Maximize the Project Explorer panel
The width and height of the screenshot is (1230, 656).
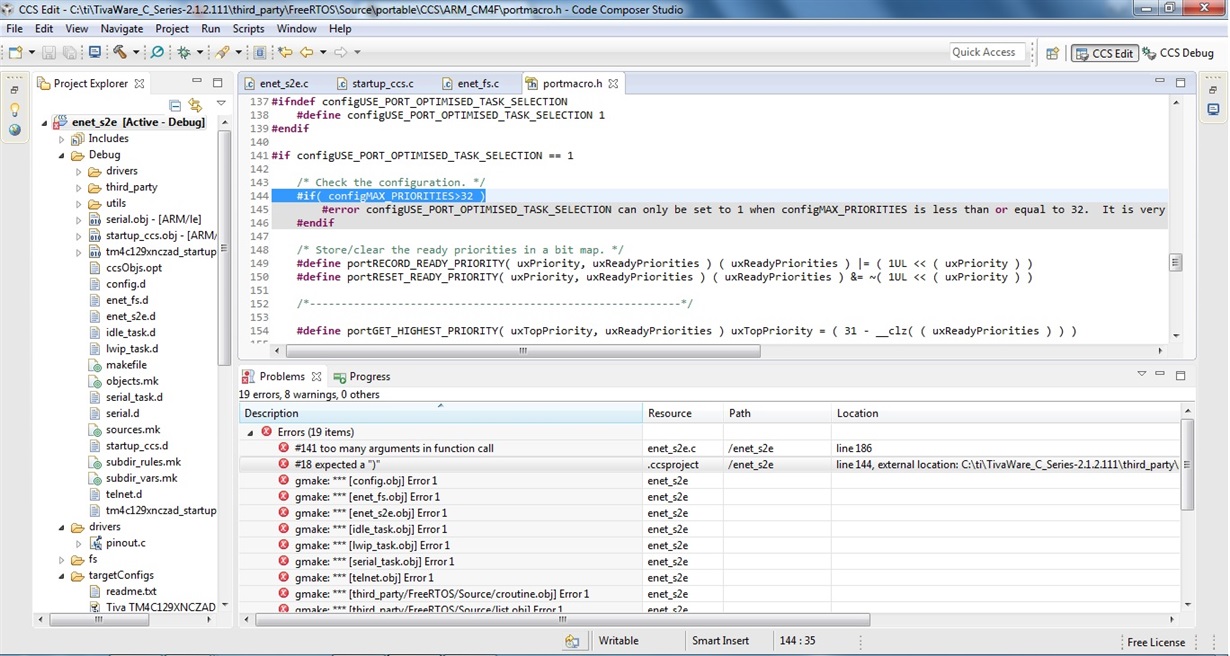tap(217, 83)
